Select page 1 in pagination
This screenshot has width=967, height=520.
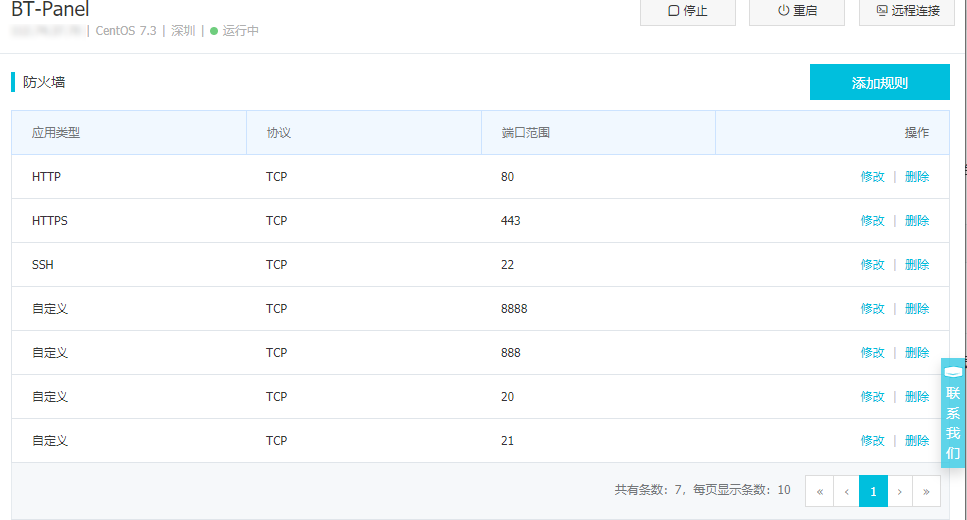[873, 491]
